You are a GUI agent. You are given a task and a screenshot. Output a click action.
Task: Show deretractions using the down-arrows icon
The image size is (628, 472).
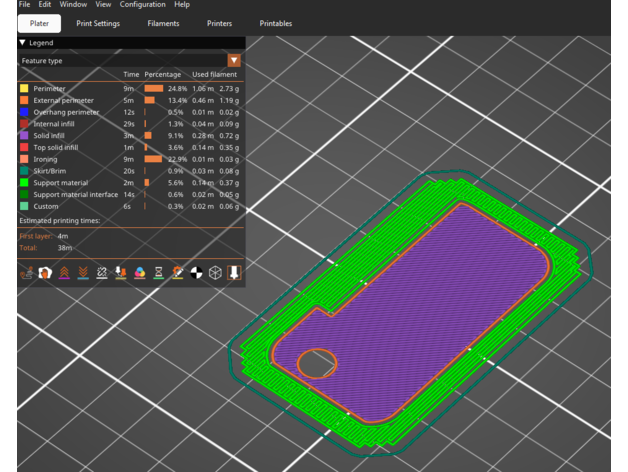(84, 272)
